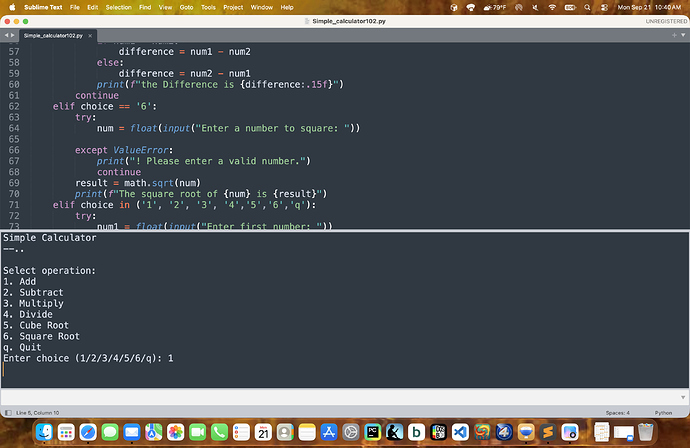Screen dimensions: 690x448
Task: Open the Edit menu
Action: coord(92,7)
